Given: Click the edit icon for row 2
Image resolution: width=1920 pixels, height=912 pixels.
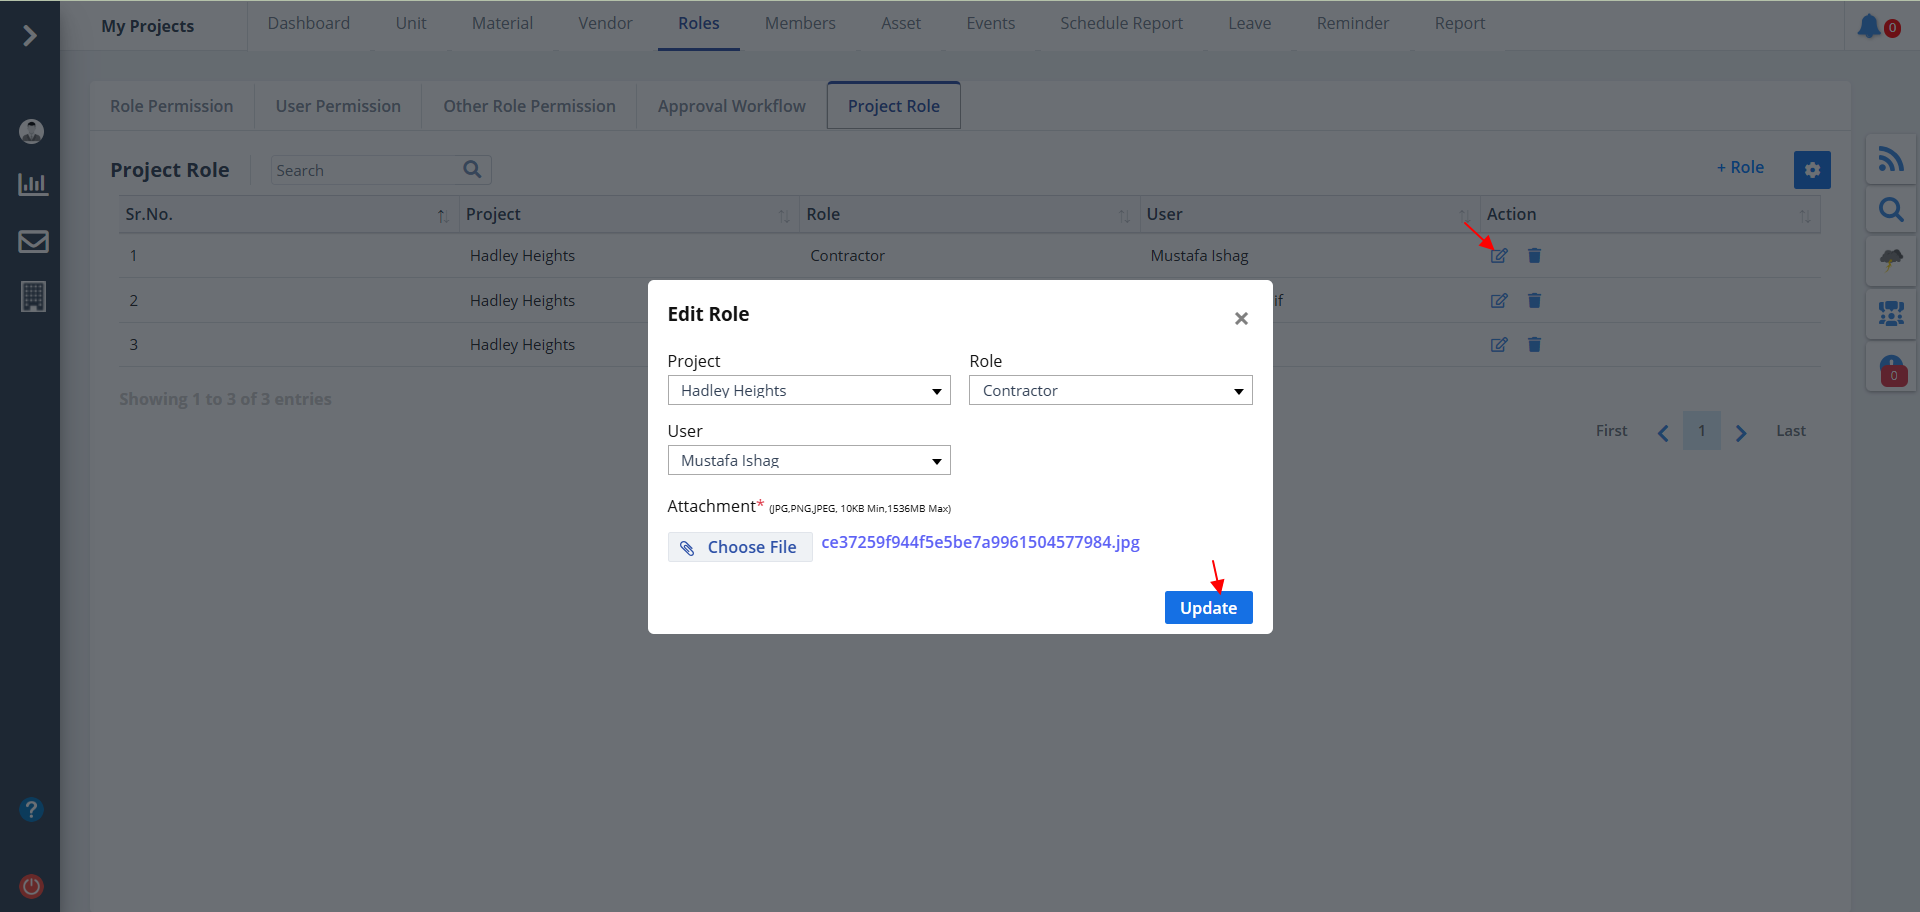Looking at the screenshot, I should [x=1498, y=301].
